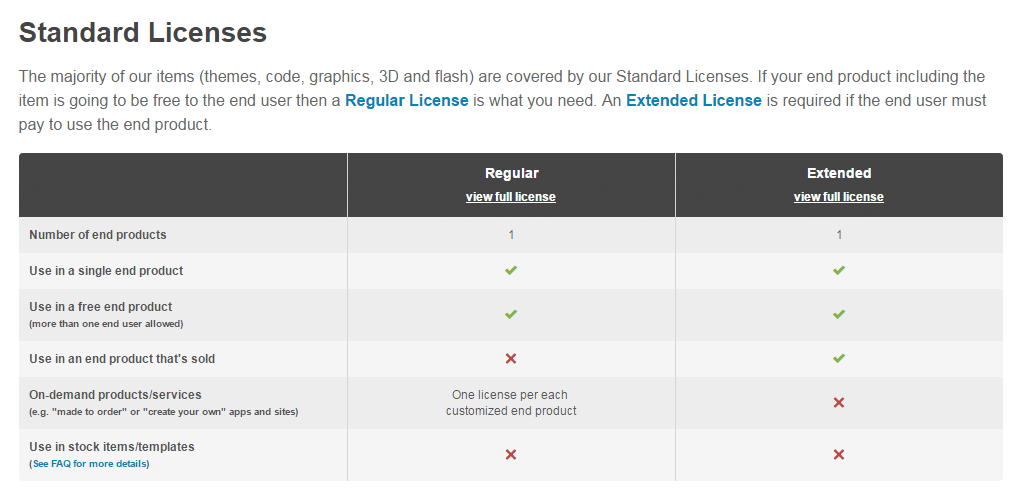Image resolution: width=1022 pixels, height=499 pixels.
Task: Click the 'Number of end products' row label
Action: pyautogui.click(x=98, y=235)
